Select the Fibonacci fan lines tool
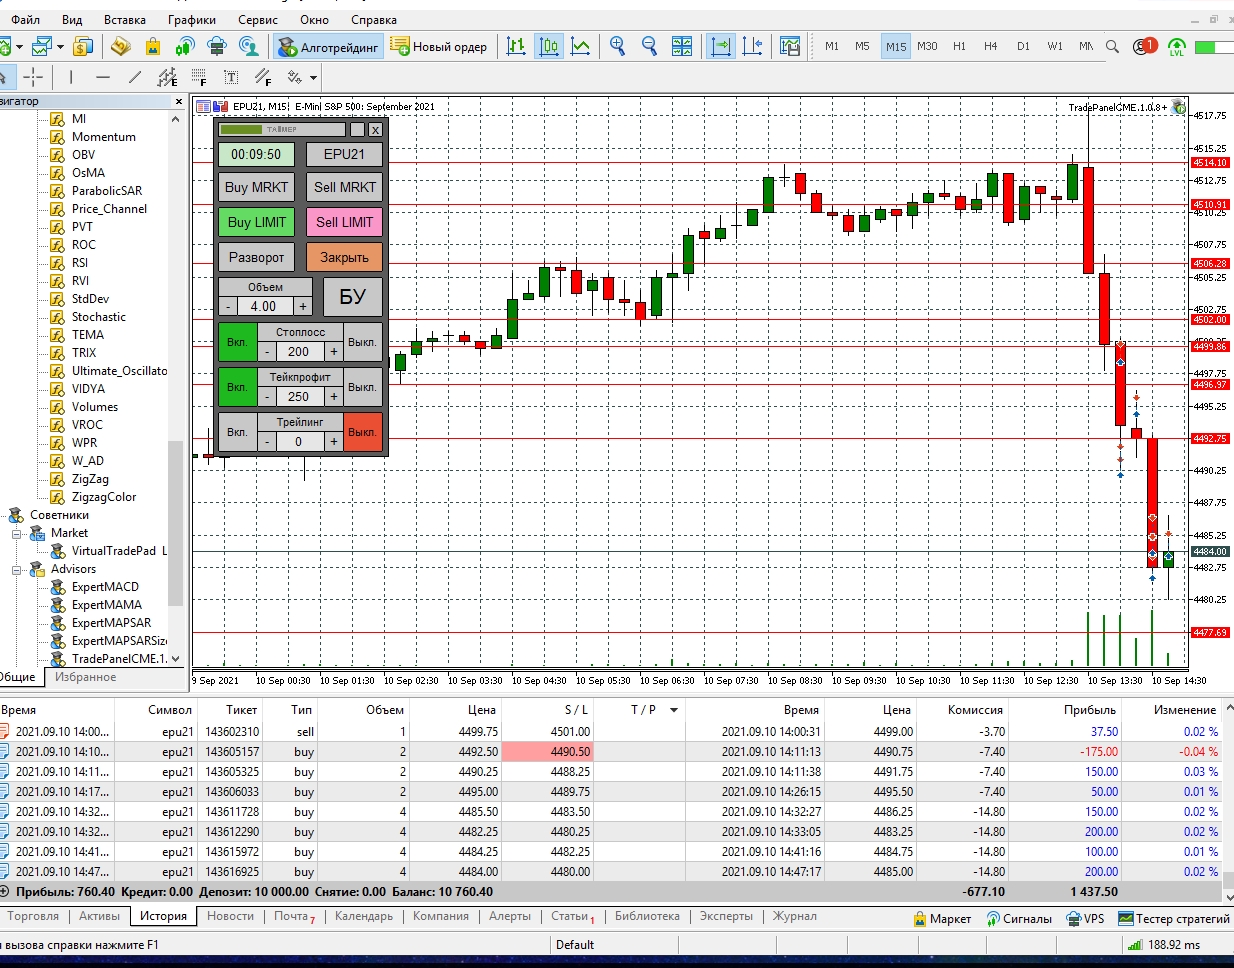The height and width of the screenshot is (968, 1234). pos(263,77)
